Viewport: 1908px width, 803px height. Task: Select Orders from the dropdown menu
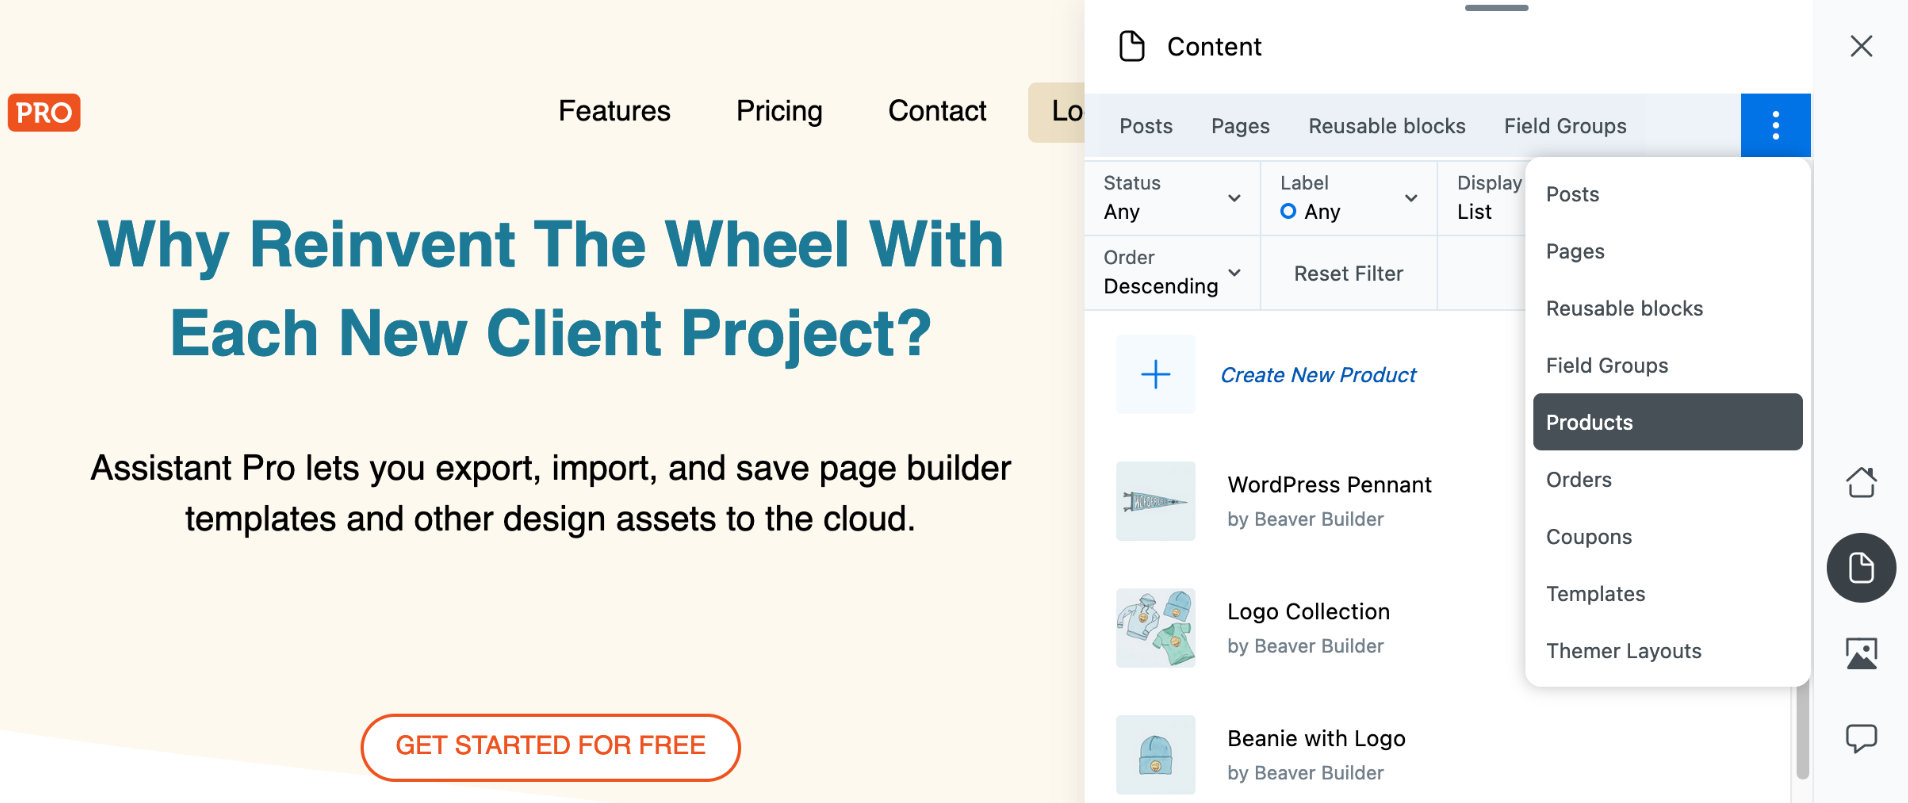click(x=1579, y=480)
